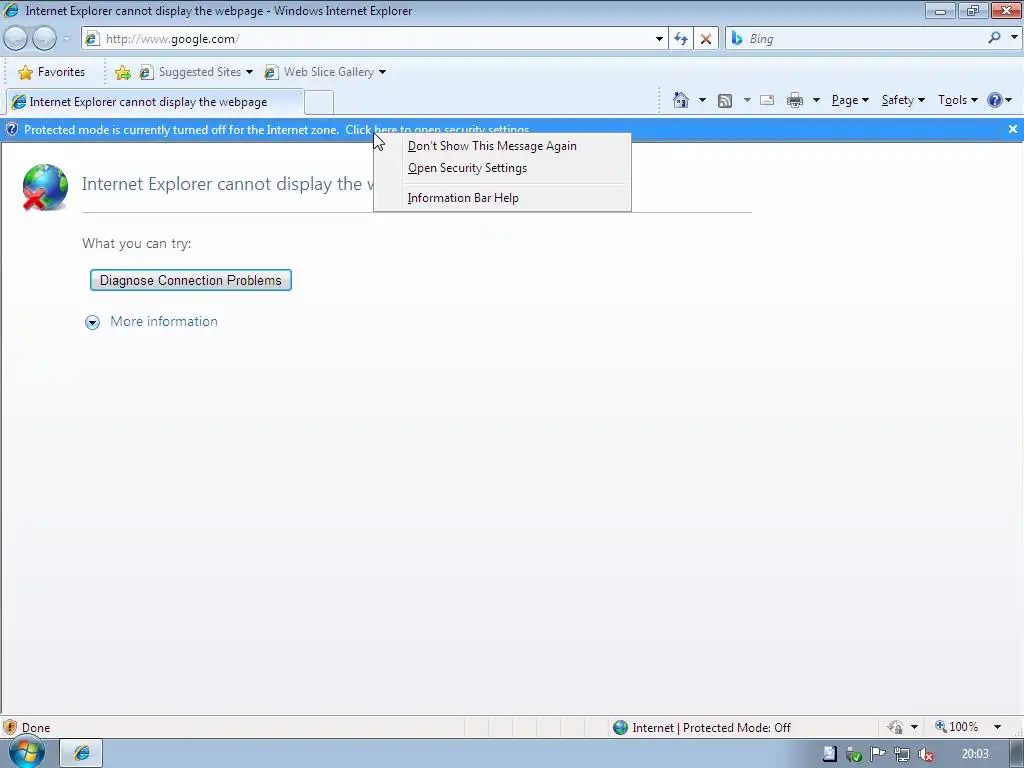Click the Done status text
Image resolution: width=1024 pixels, height=768 pixels.
36,728
